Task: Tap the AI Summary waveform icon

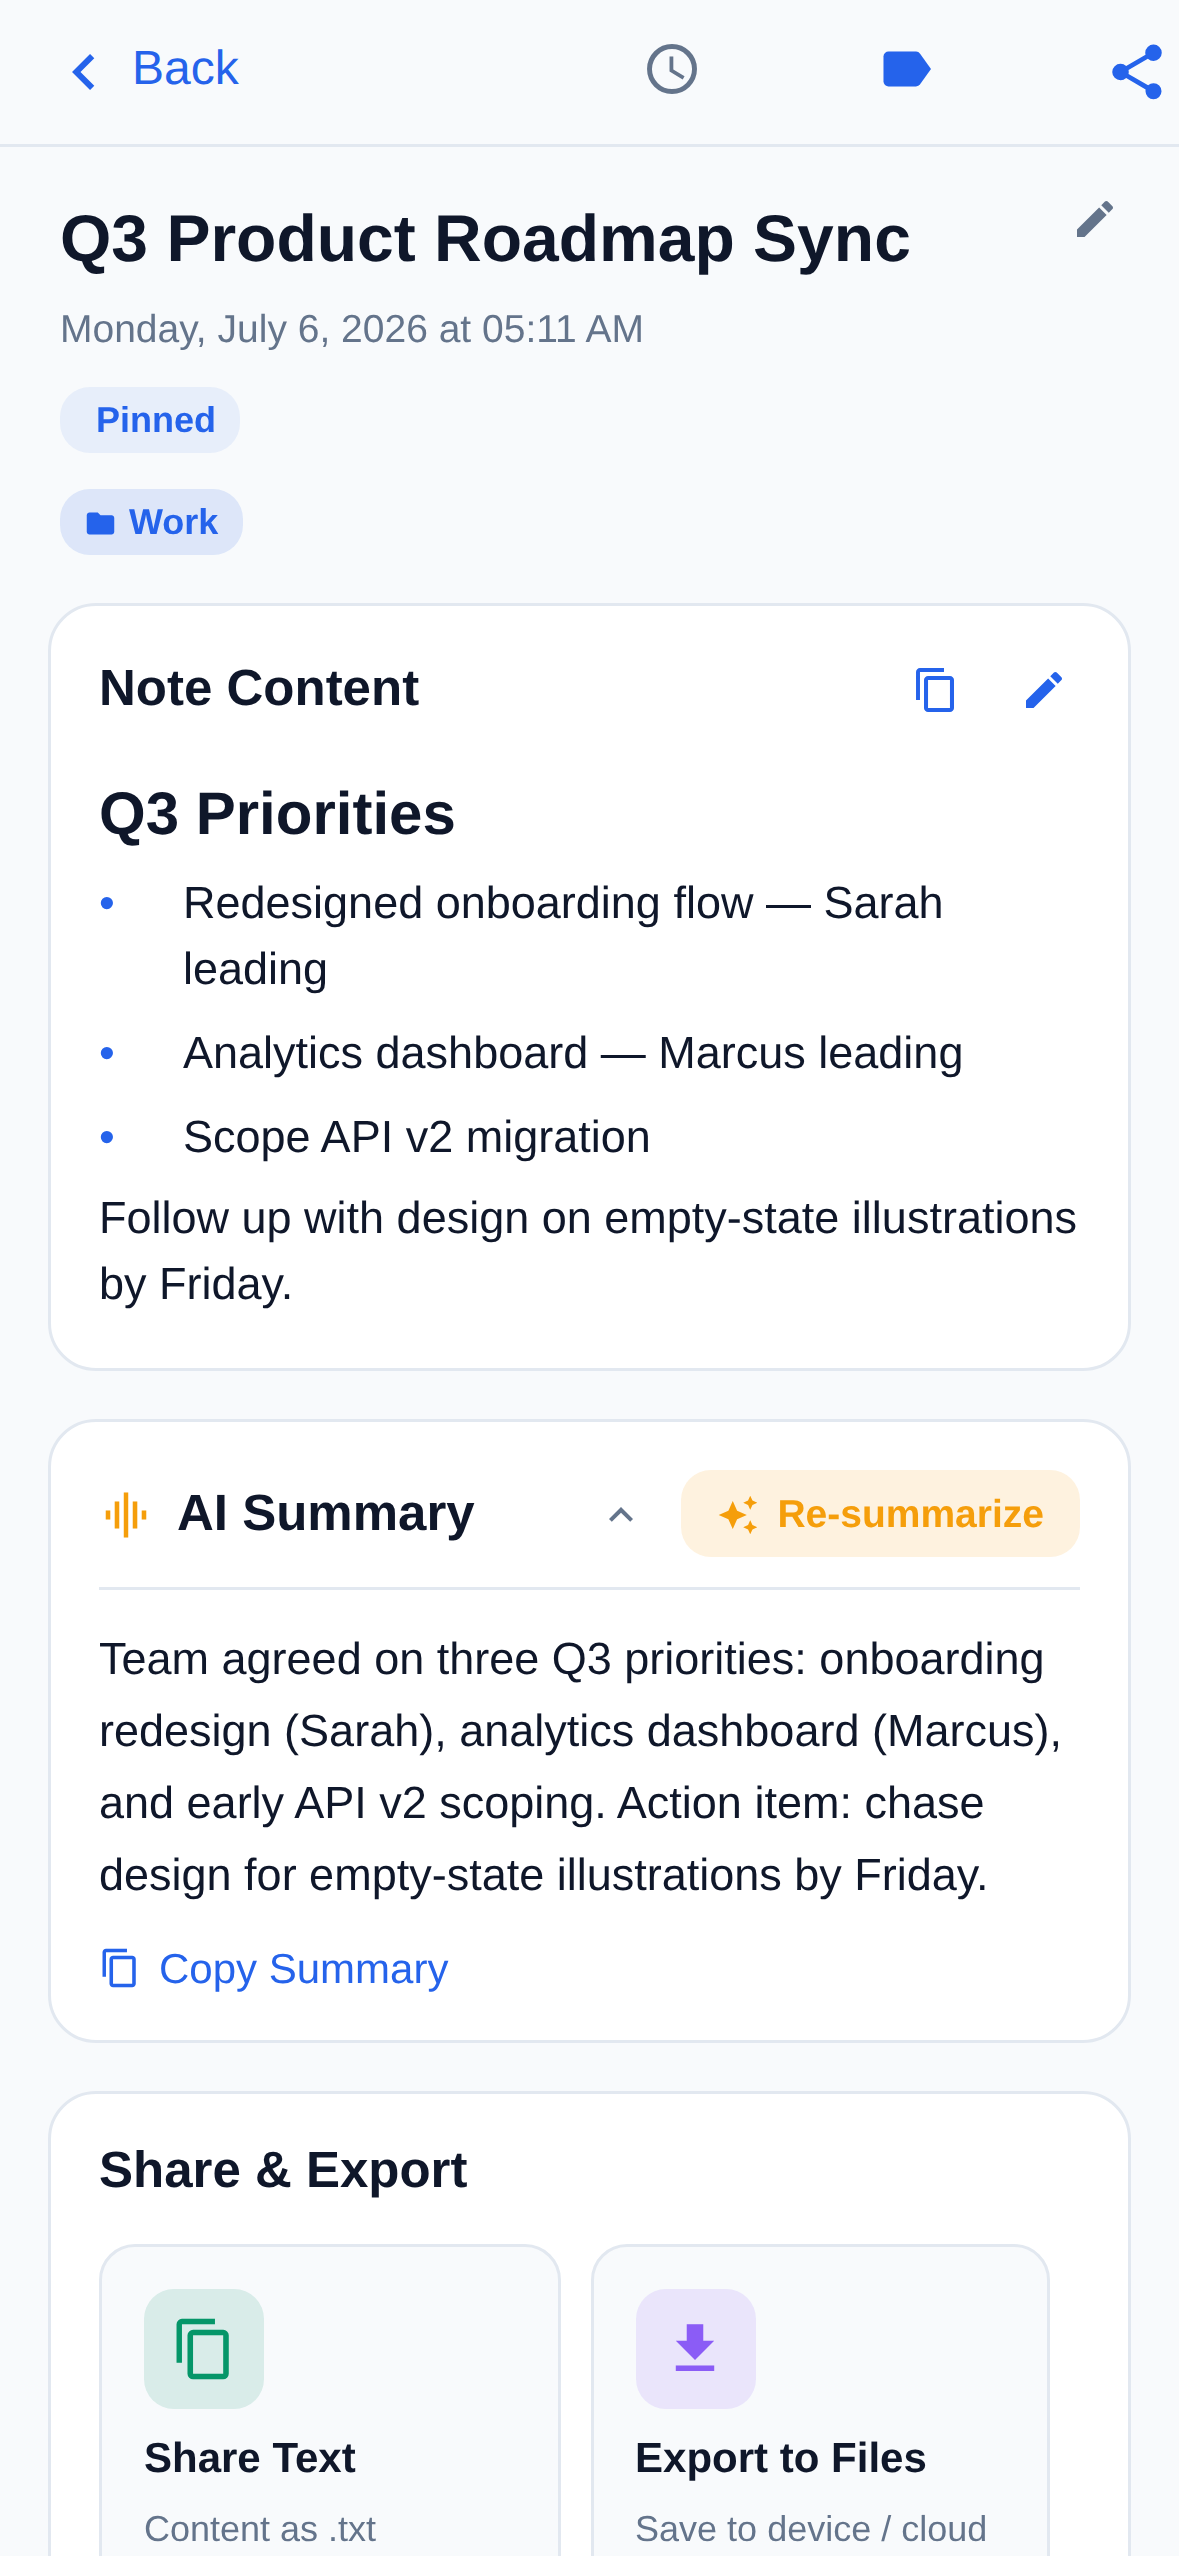Action: (126, 1514)
